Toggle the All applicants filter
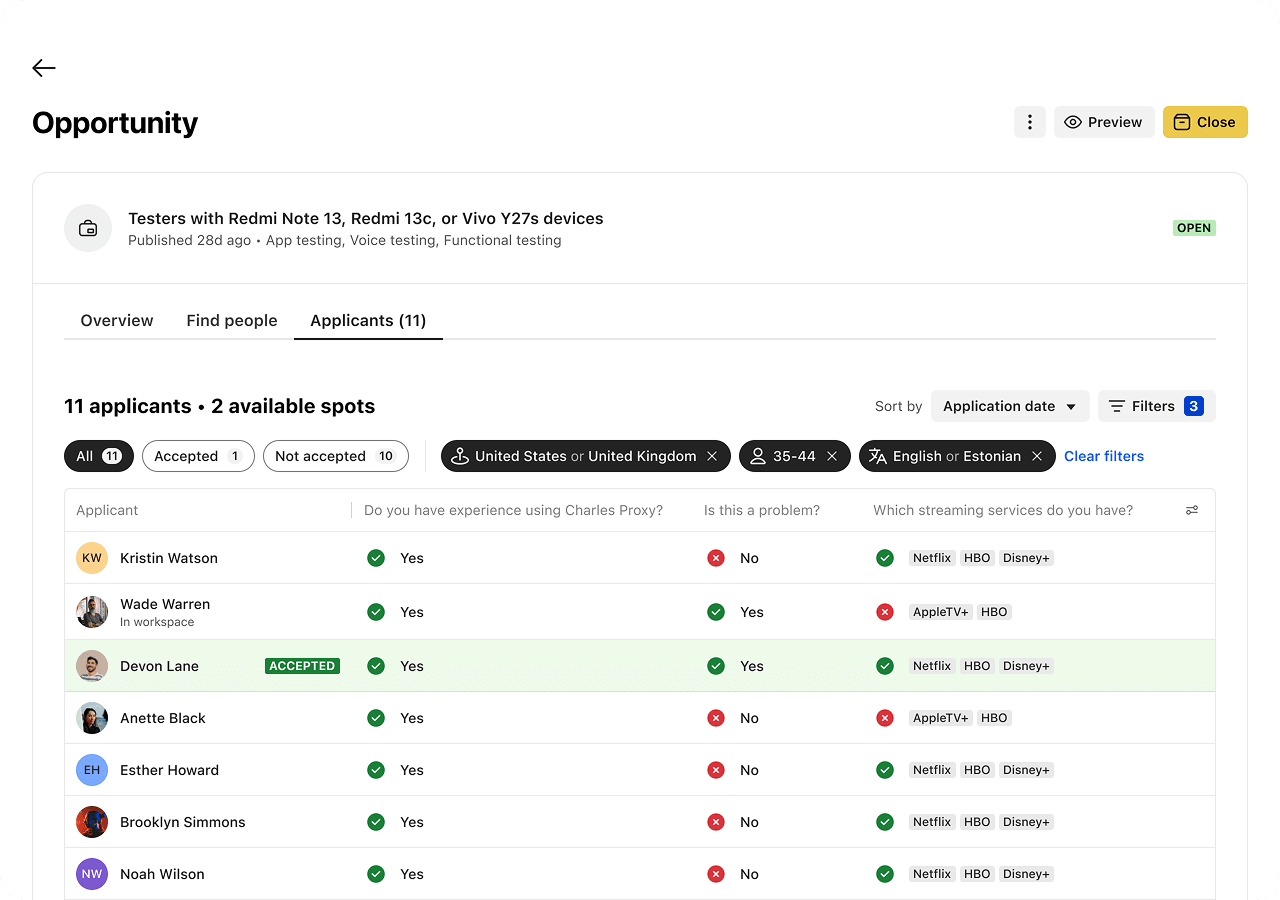The height and width of the screenshot is (900, 1280). (x=98, y=455)
